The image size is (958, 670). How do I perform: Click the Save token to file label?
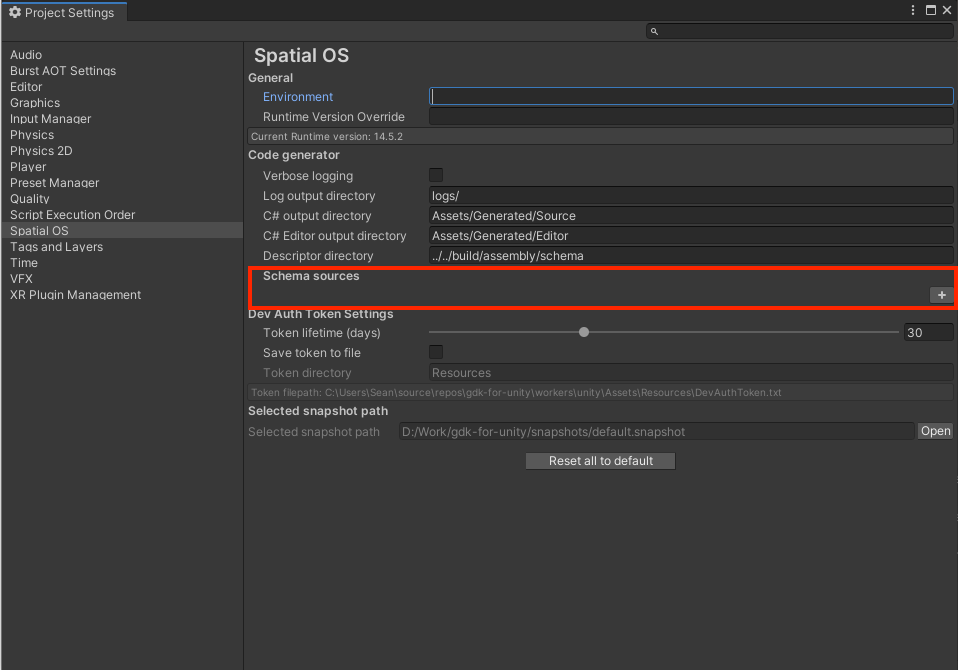[x=312, y=352]
